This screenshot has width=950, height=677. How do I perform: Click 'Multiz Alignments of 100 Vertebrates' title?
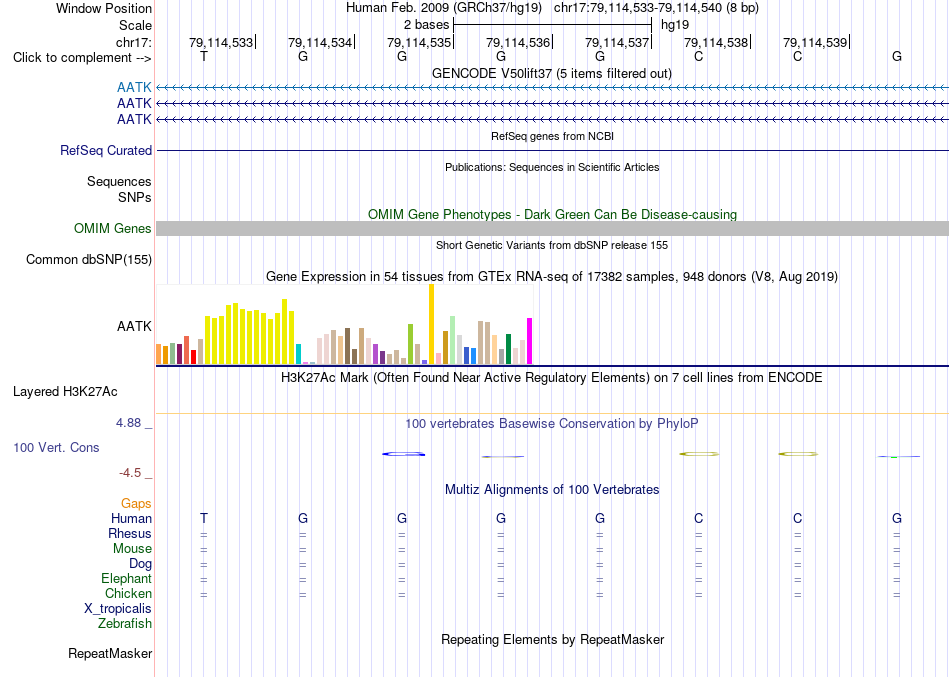point(552,490)
